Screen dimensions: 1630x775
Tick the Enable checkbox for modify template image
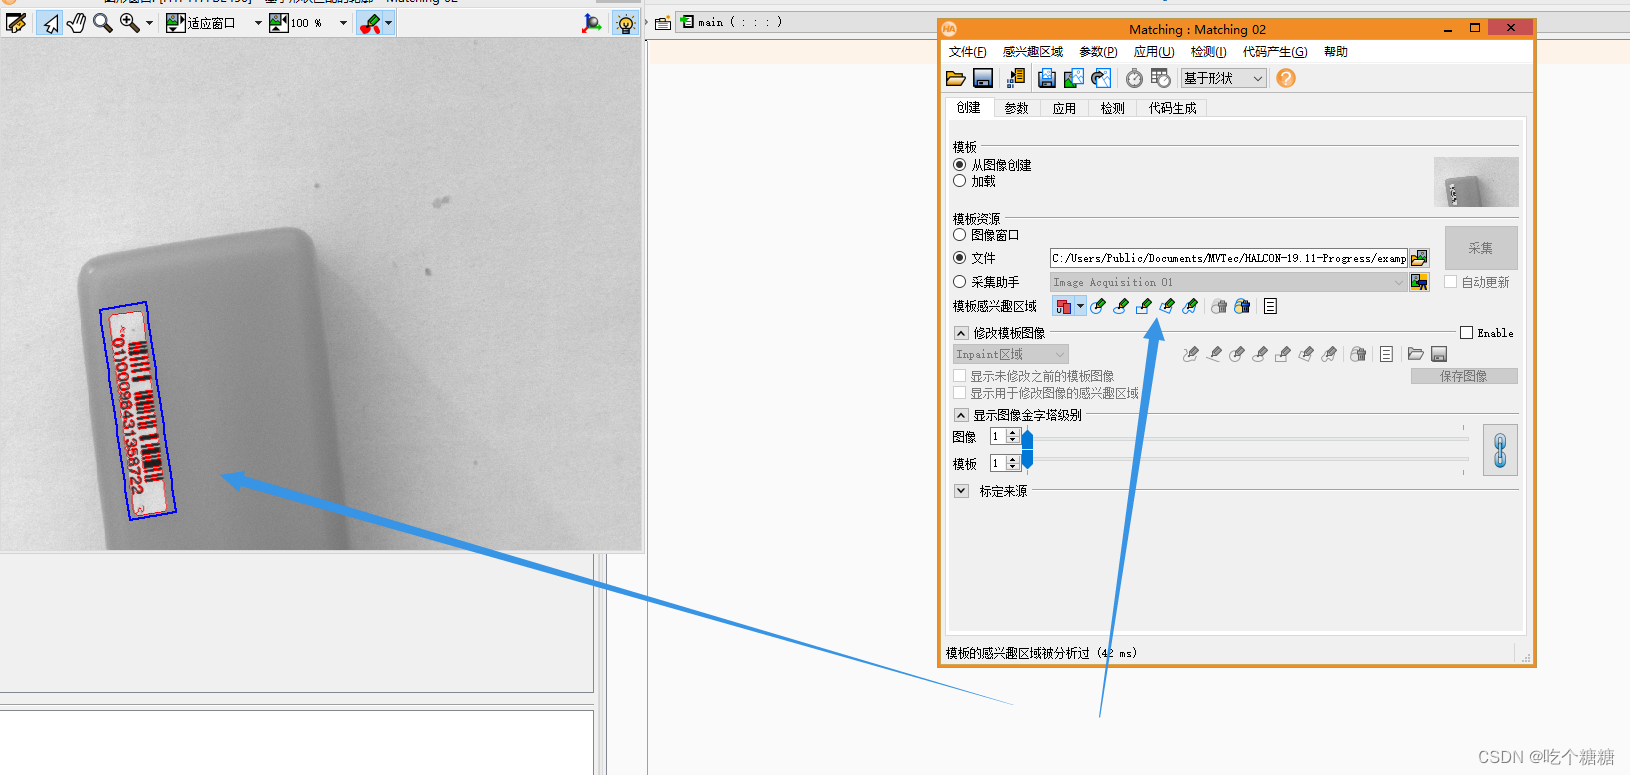pyautogui.click(x=1466, y=333)
